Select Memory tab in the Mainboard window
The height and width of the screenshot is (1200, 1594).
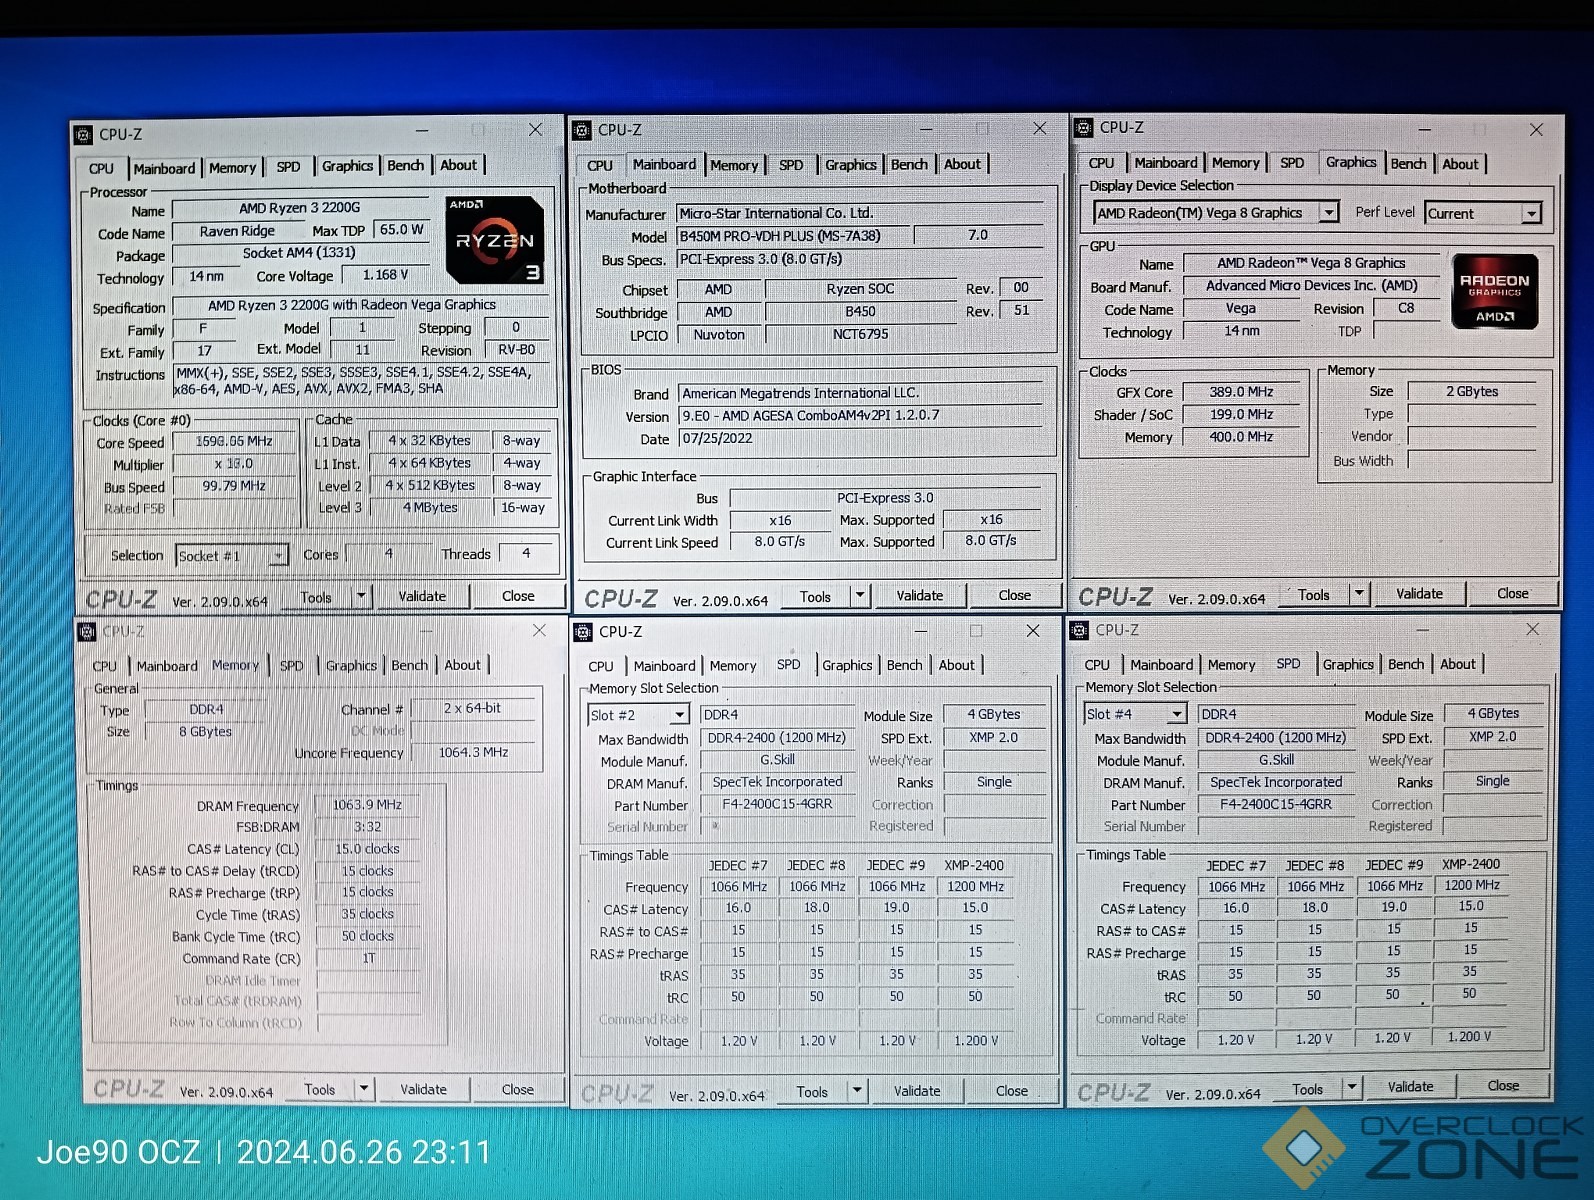pyautogui.click(x=734, y=165)
